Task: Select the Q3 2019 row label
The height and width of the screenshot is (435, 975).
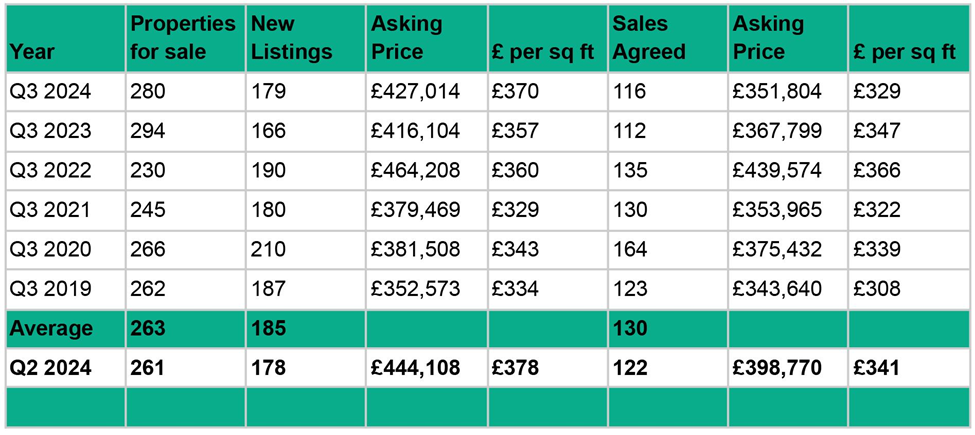Action: (x=50, y=289)
